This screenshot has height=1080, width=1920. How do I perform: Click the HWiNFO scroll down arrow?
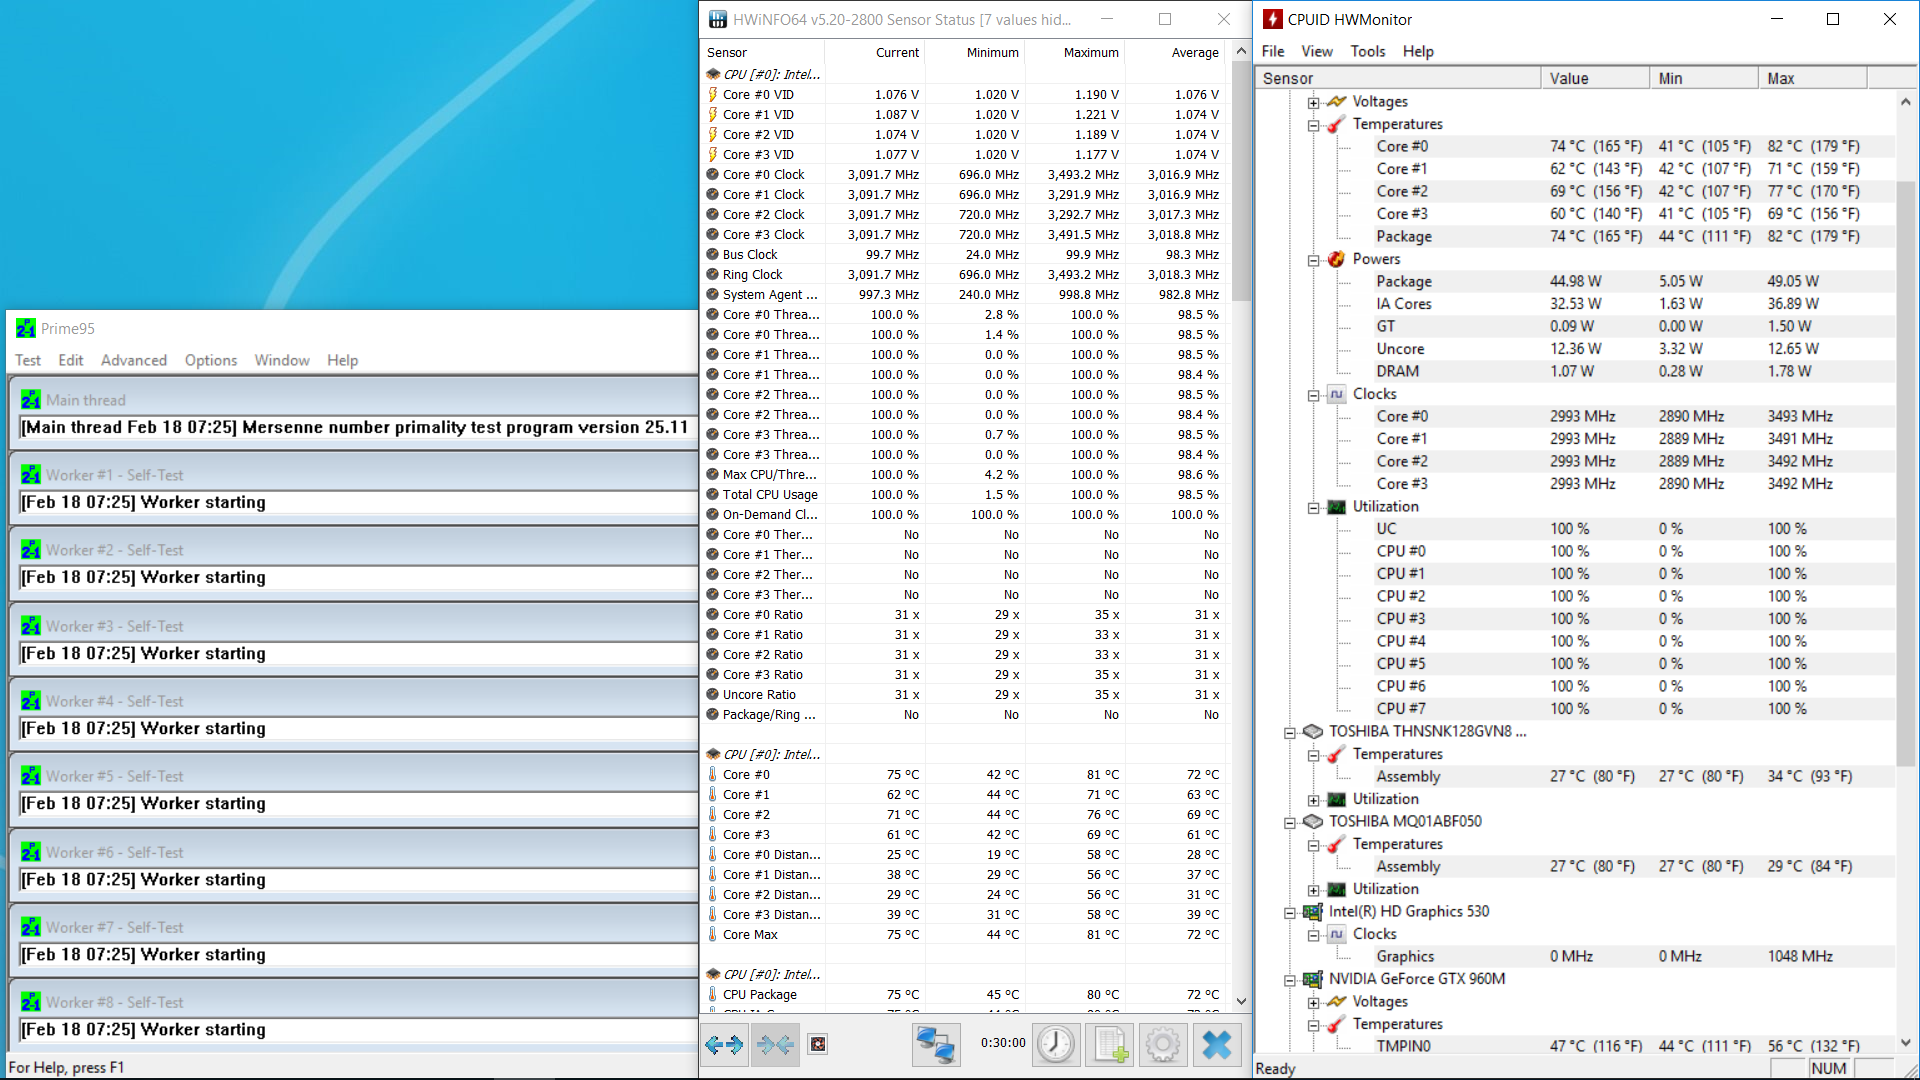click(x=1241, y=1001)
